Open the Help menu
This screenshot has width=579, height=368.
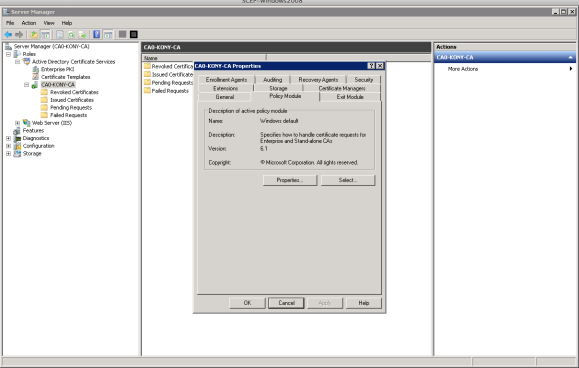(67, 23)
